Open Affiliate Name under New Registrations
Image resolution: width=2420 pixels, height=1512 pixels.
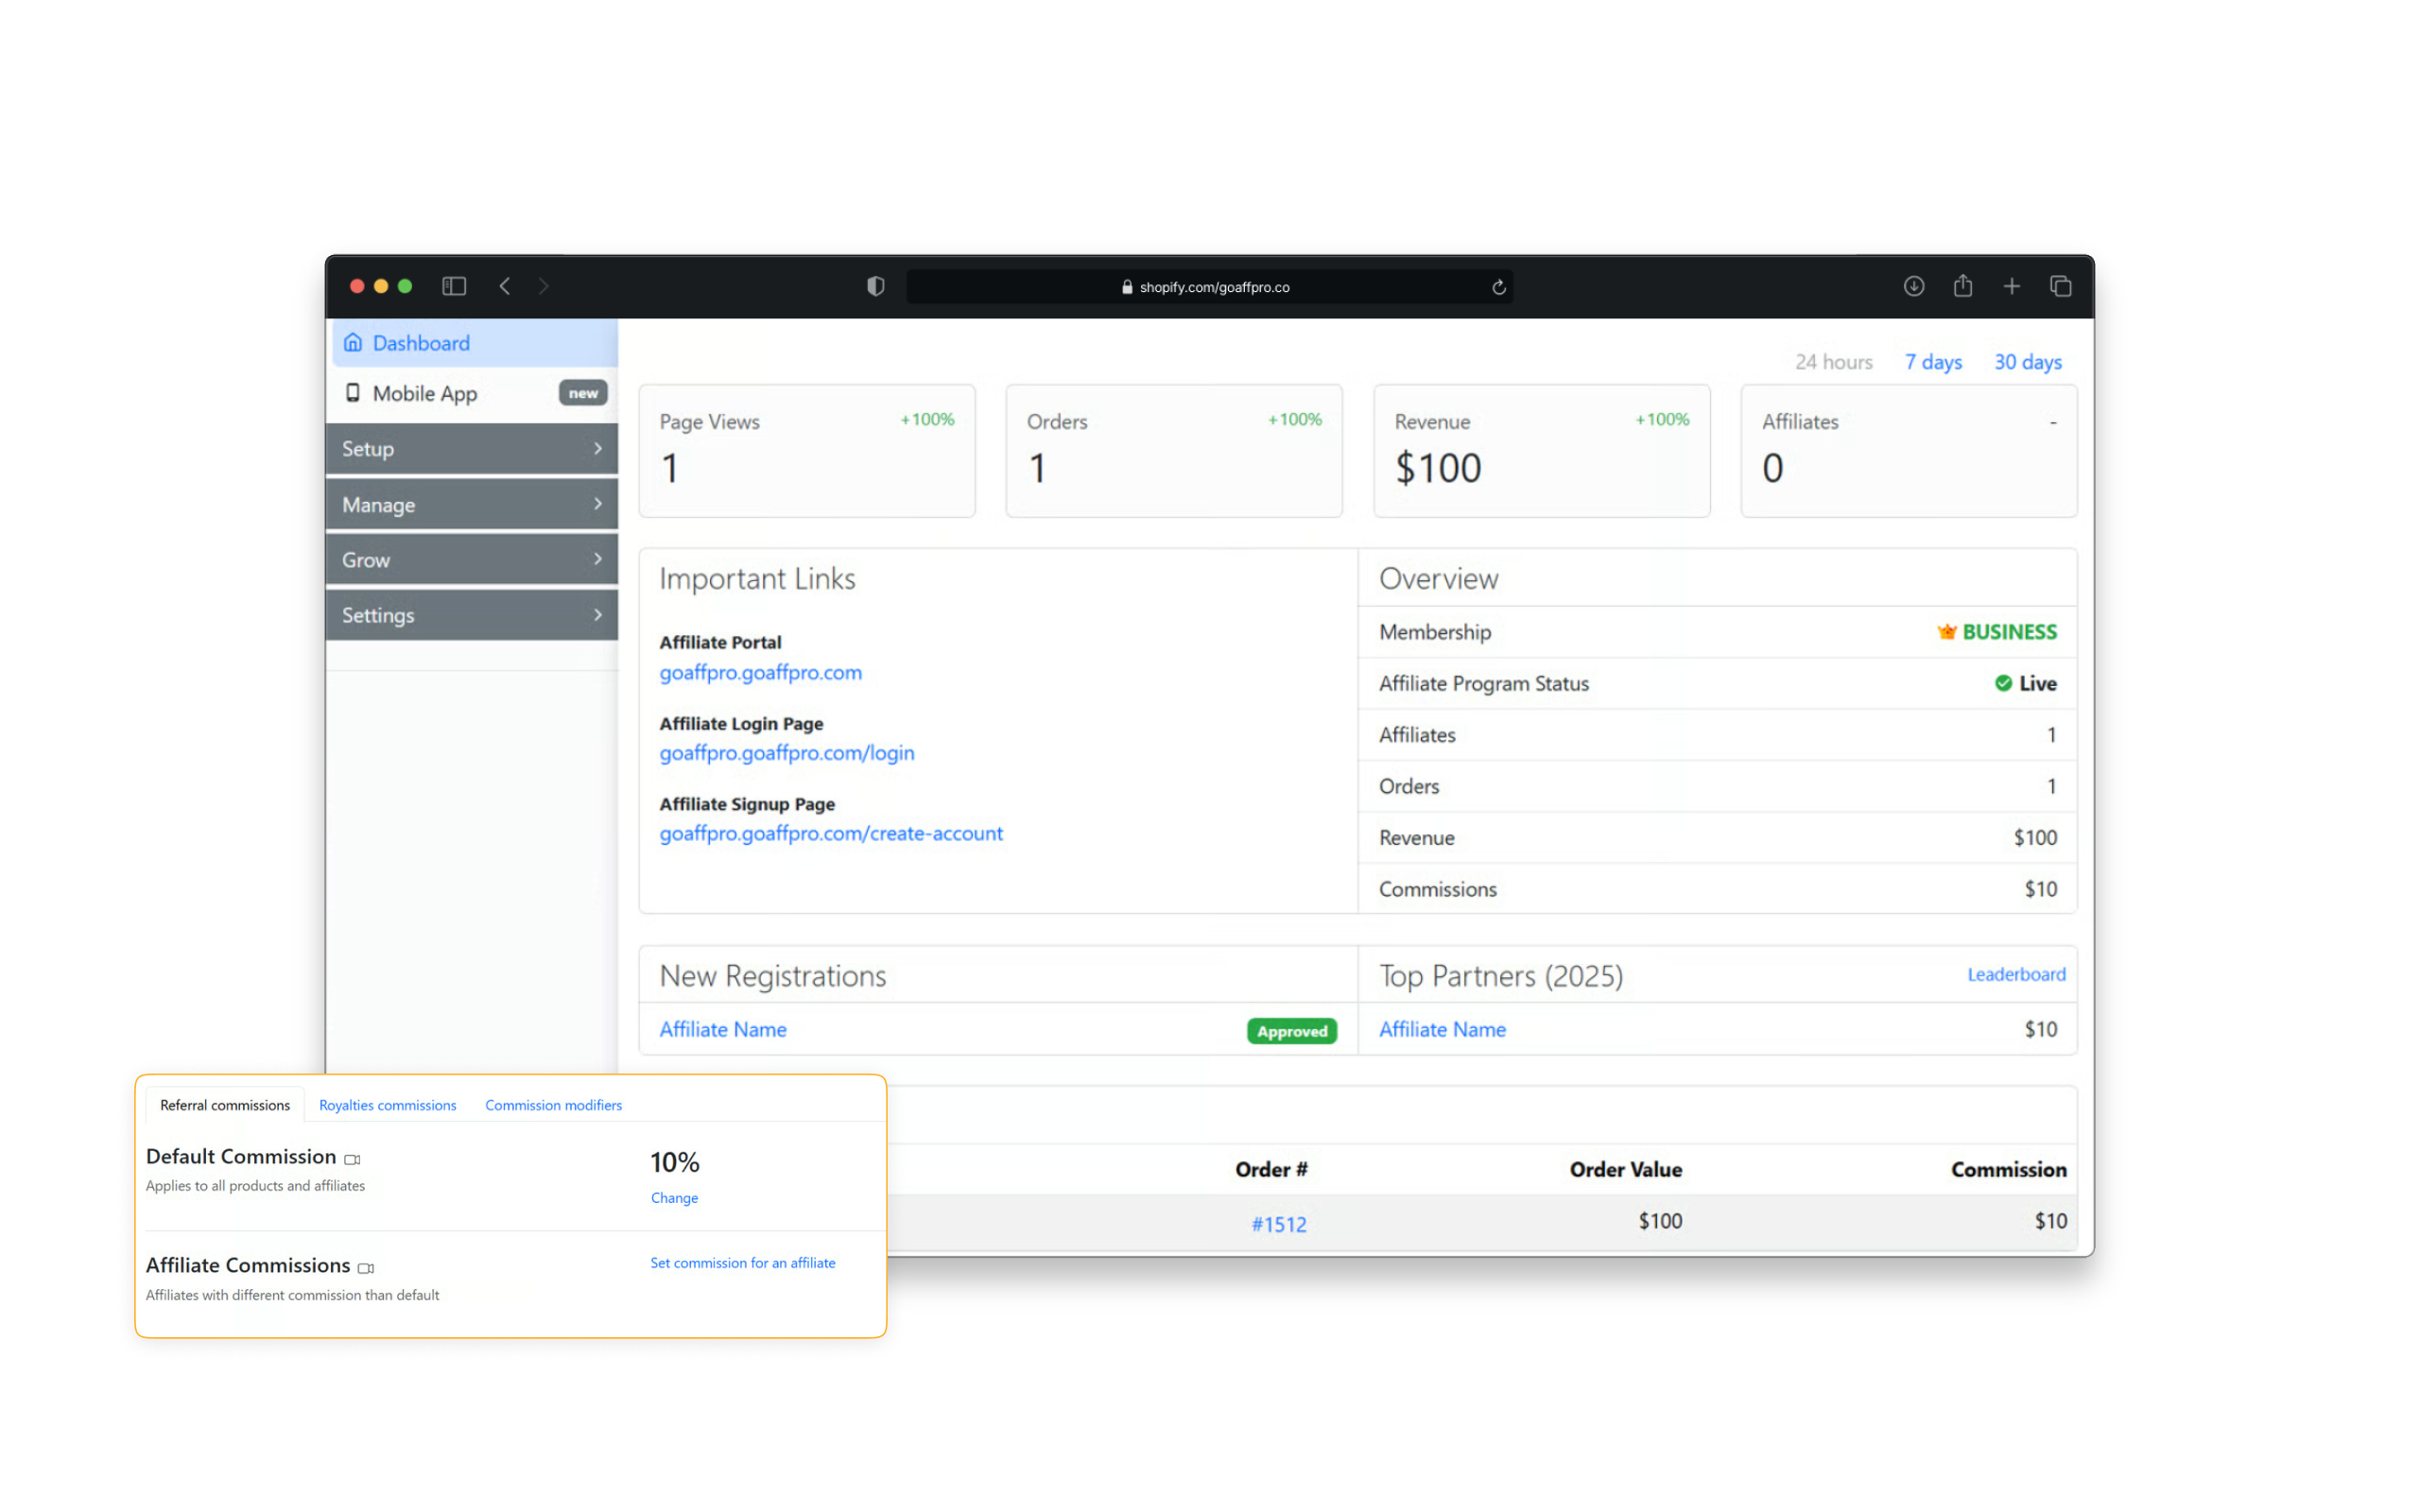point(722,1029)
